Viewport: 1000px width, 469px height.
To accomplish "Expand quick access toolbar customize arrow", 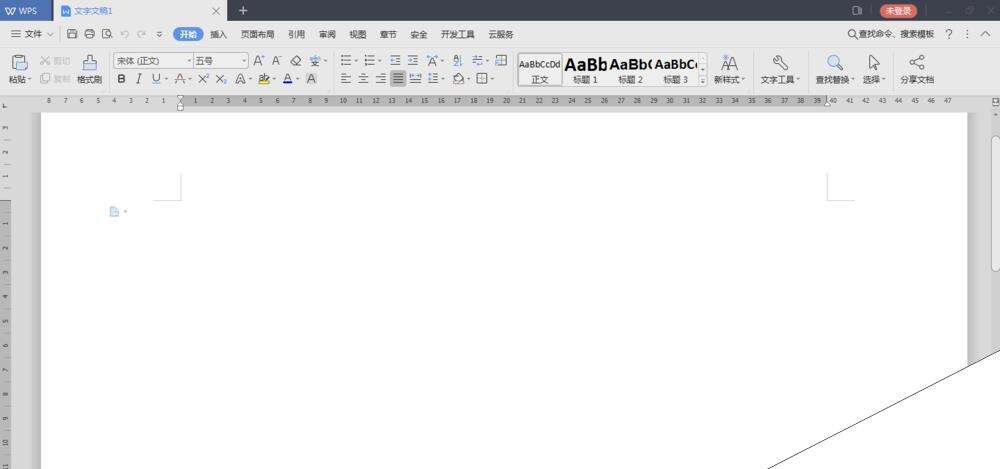I will 159,34.
